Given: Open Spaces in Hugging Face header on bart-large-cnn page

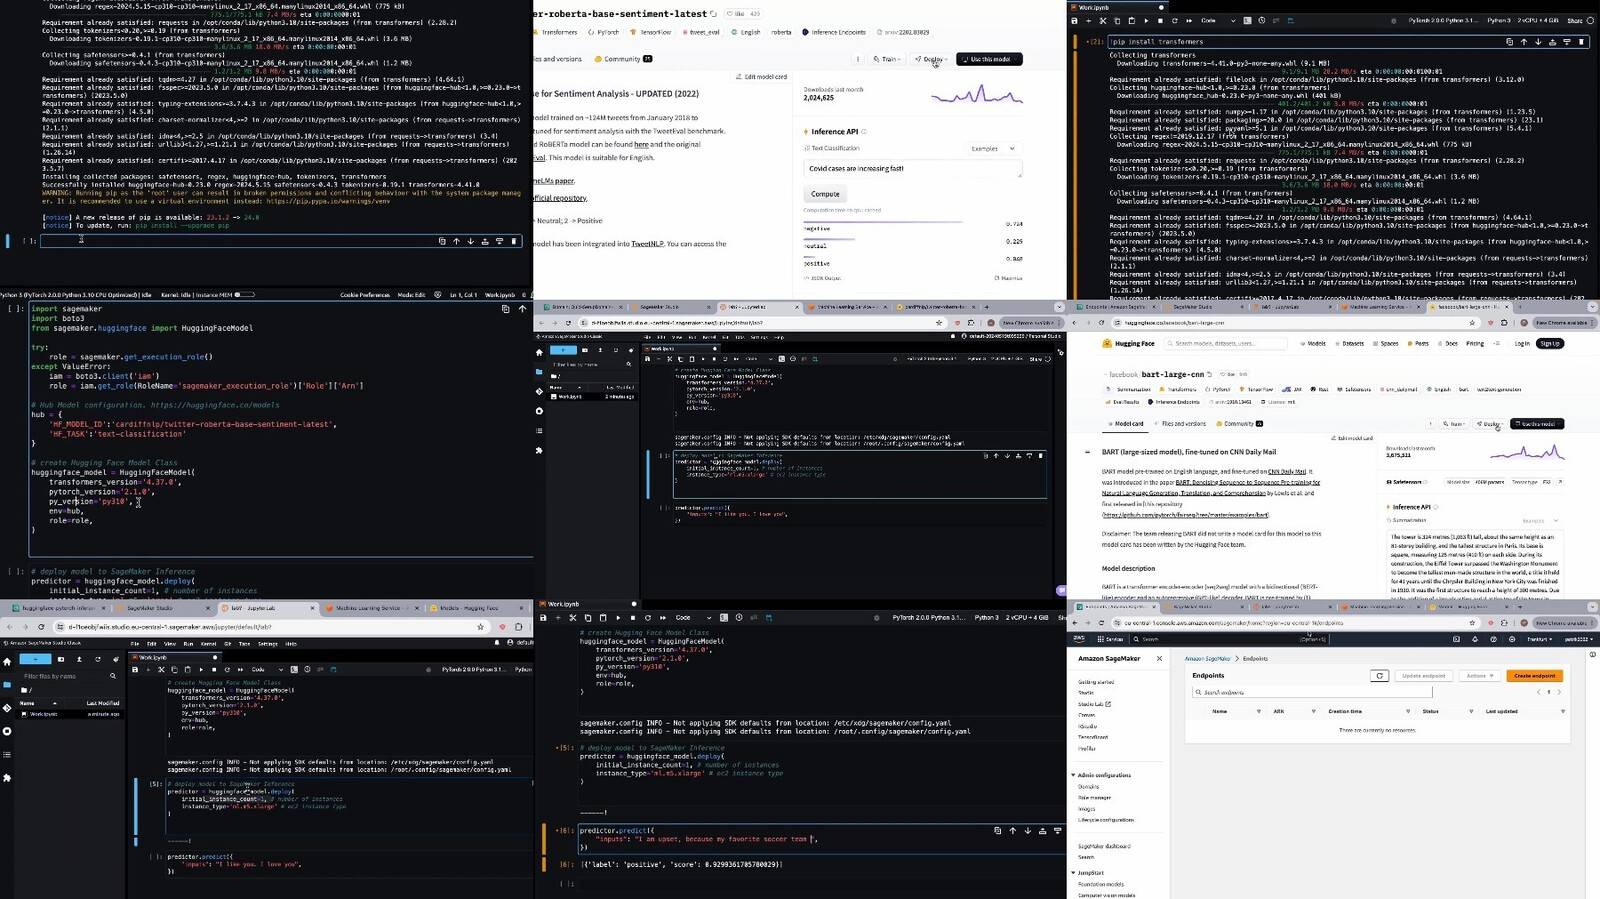Looking at the screenshot, I should 1385,343.
